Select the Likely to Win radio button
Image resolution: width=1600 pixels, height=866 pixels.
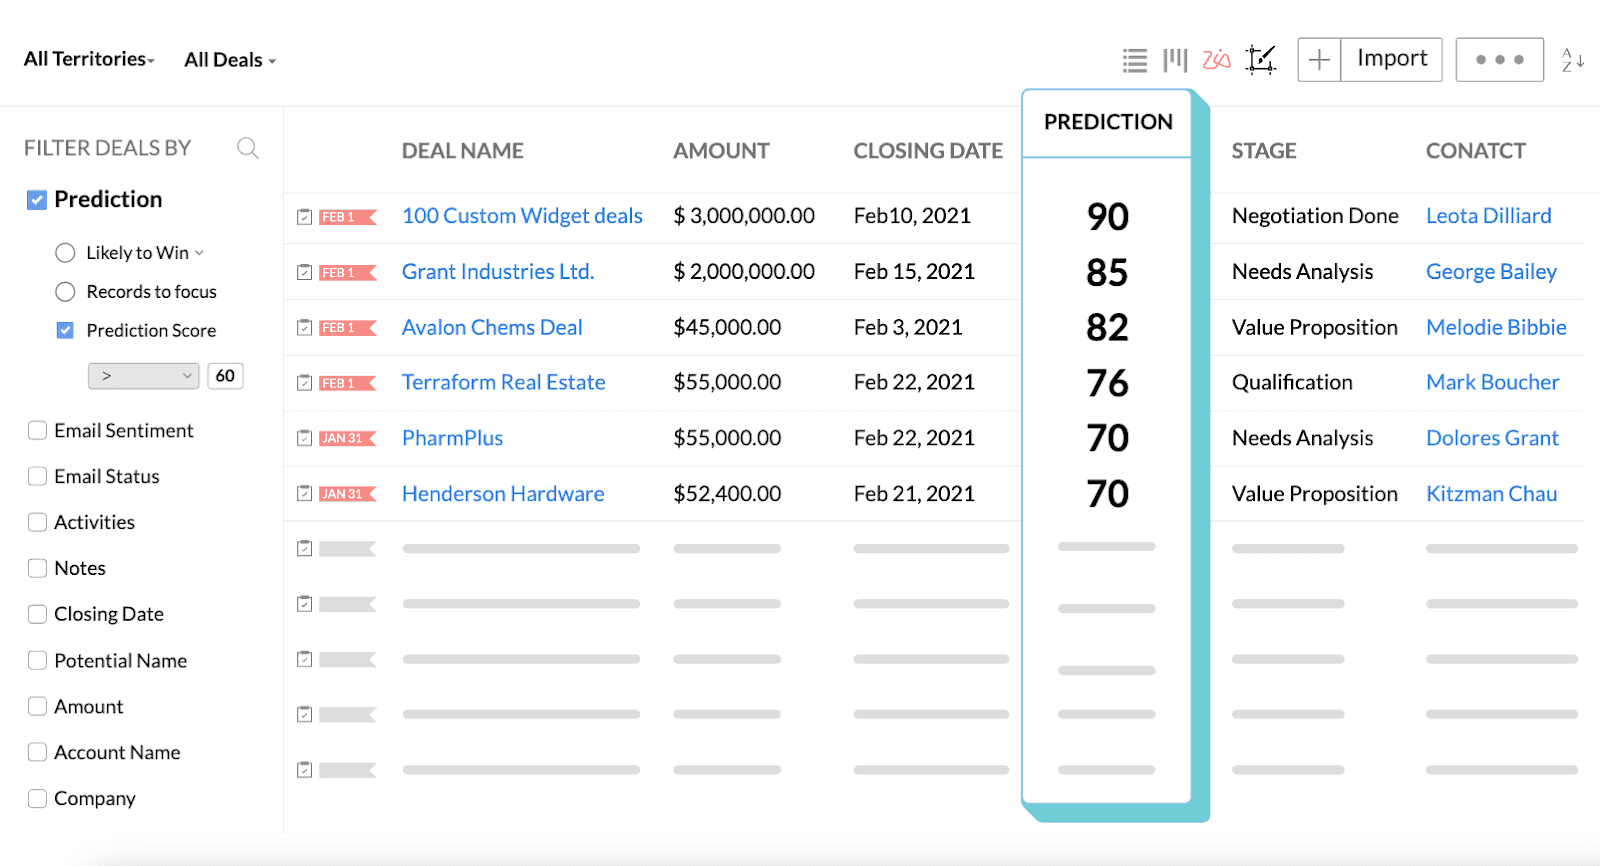(65, 252)
